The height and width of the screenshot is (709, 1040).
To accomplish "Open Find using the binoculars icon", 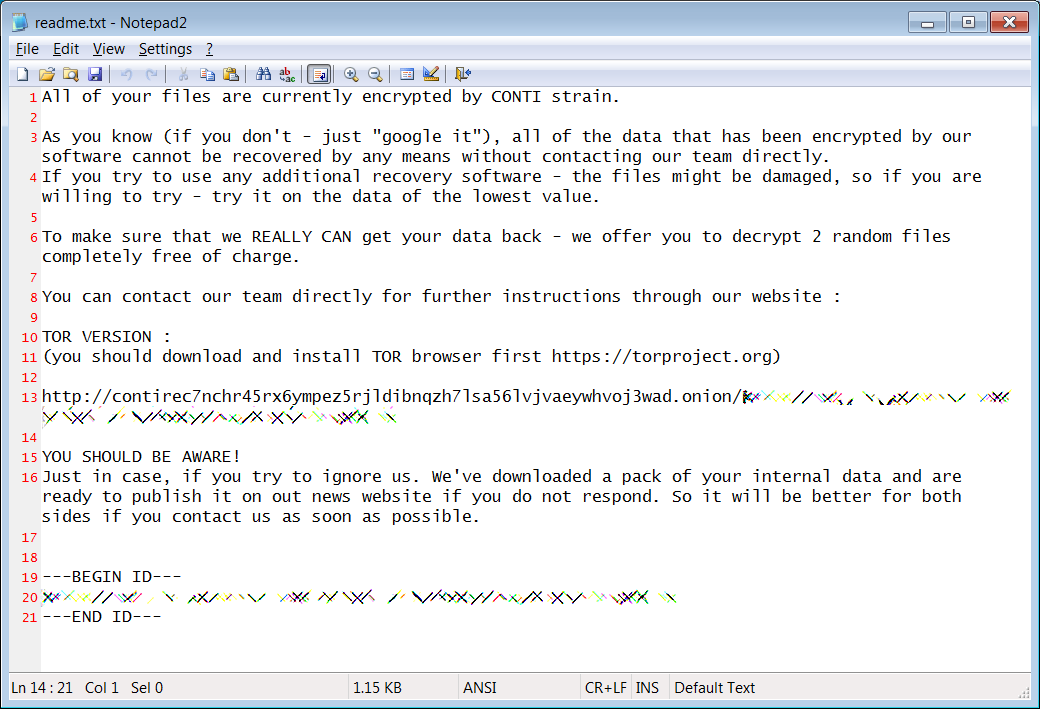I will (x=263, y=74).
